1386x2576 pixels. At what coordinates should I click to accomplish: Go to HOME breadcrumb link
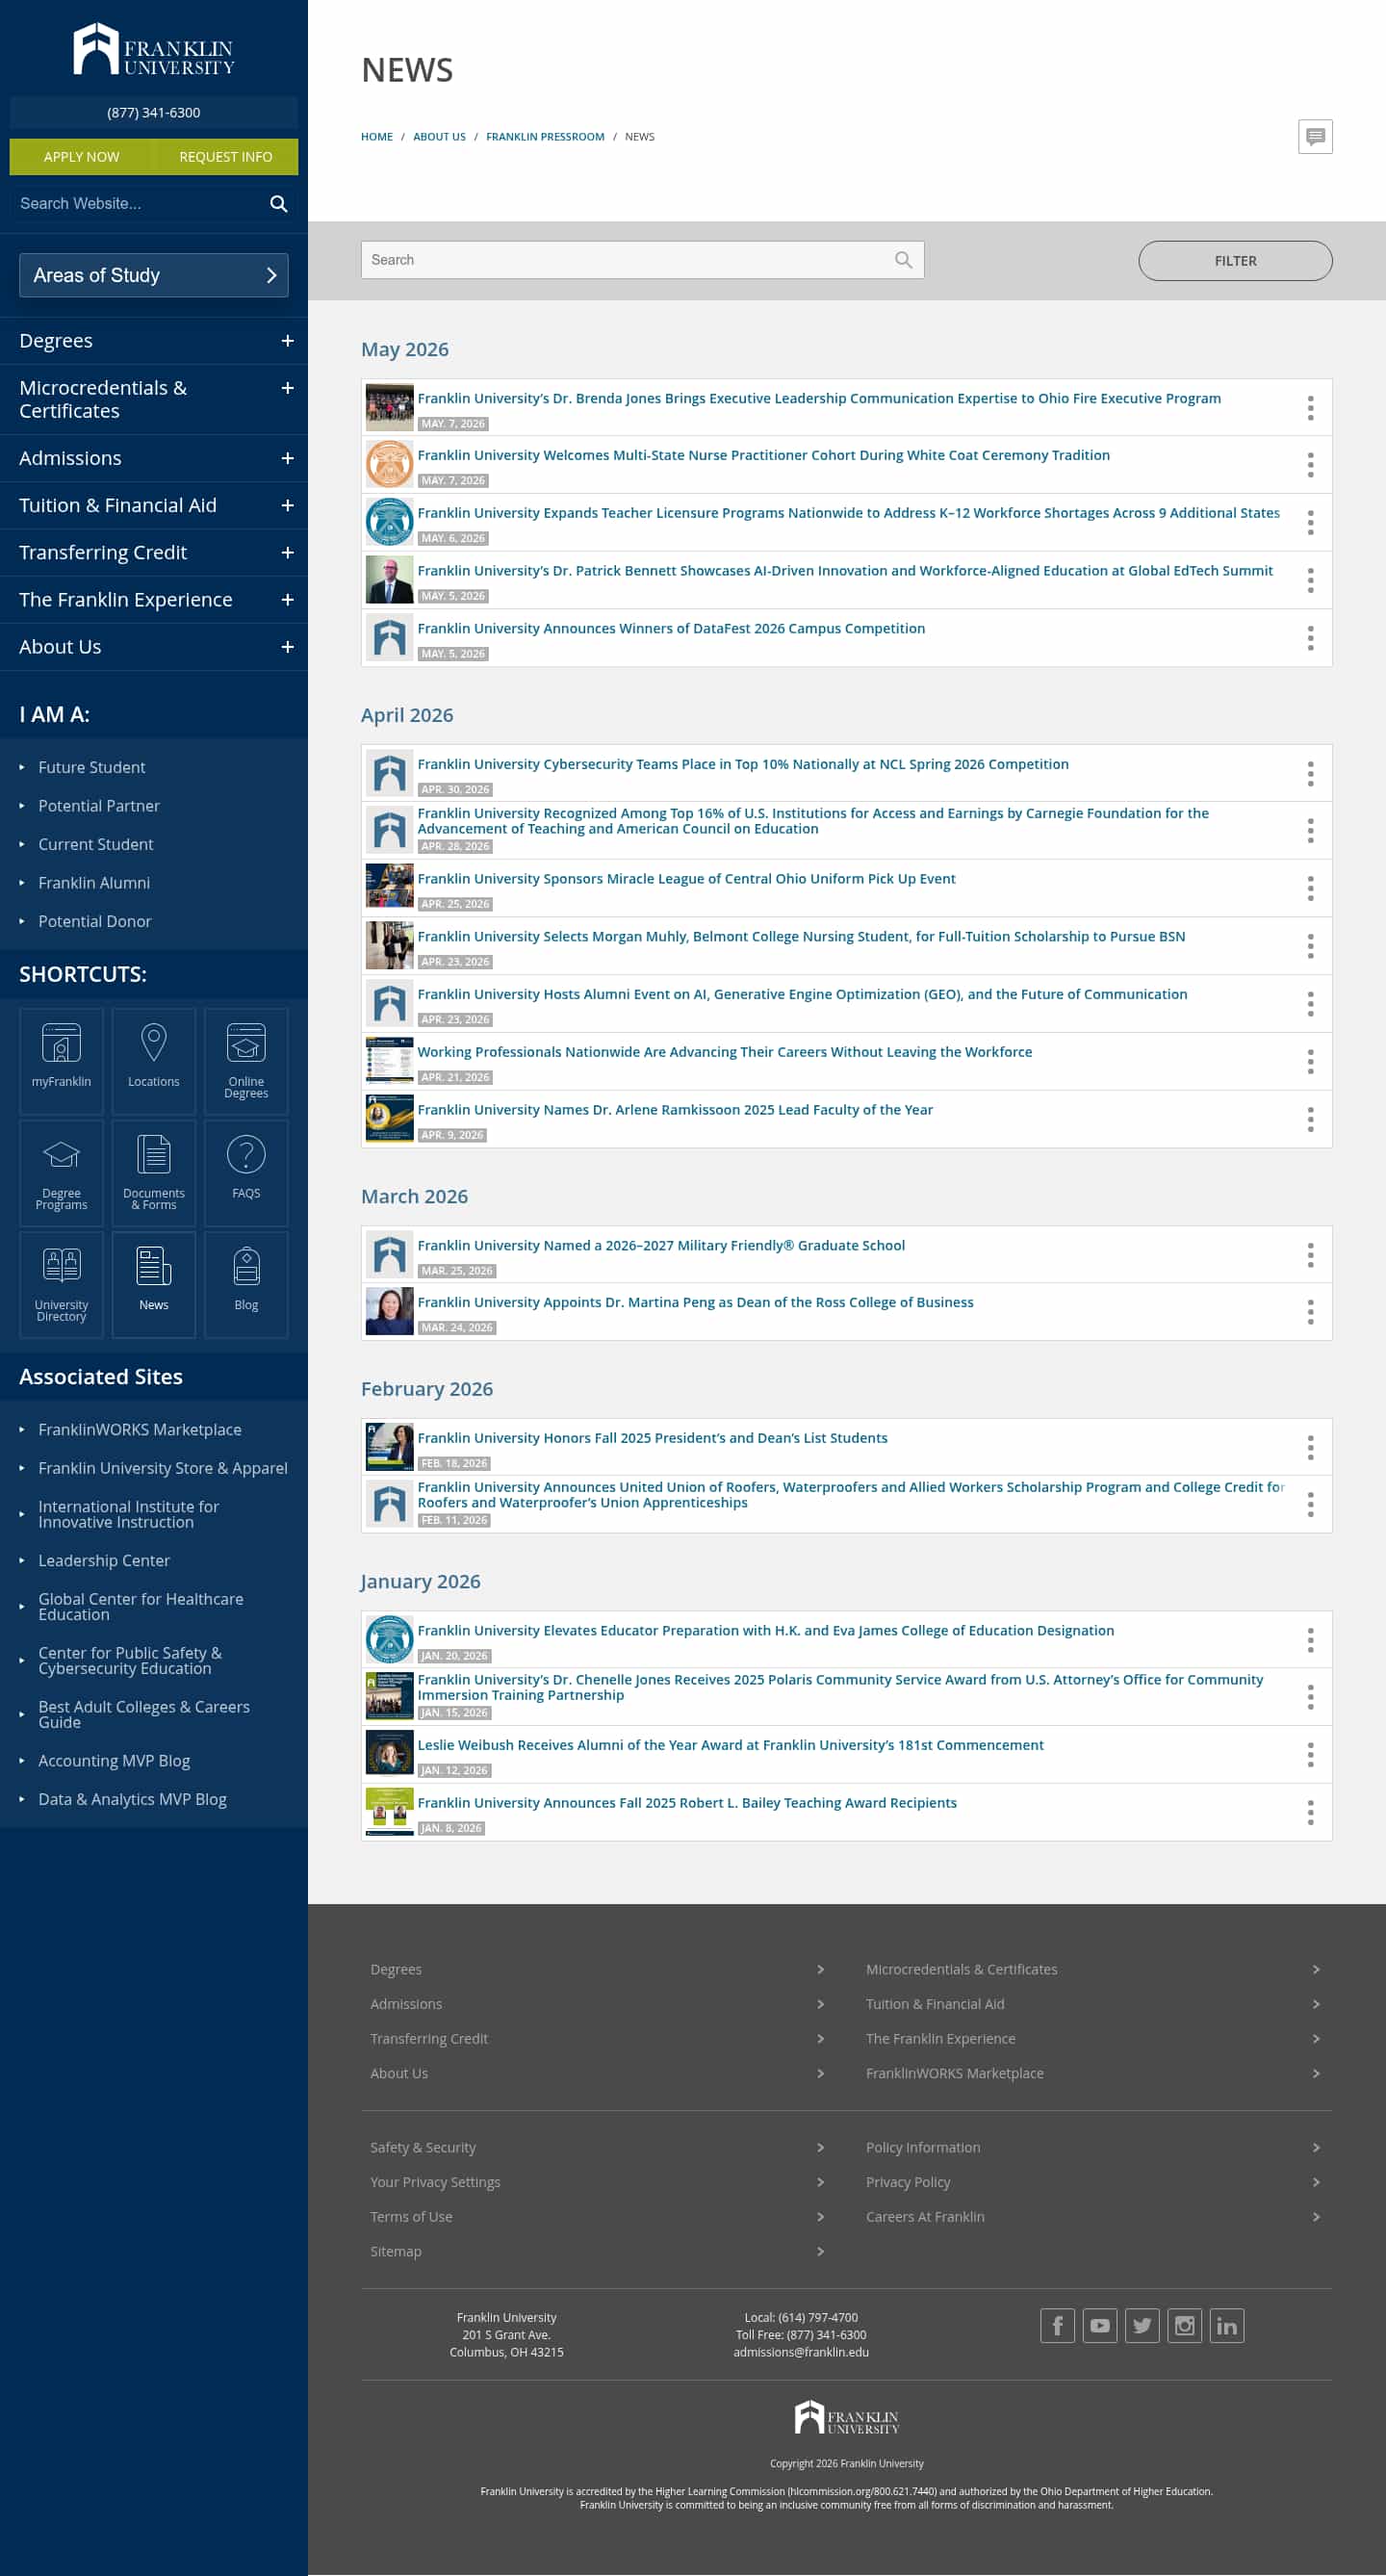click(377, 137)
